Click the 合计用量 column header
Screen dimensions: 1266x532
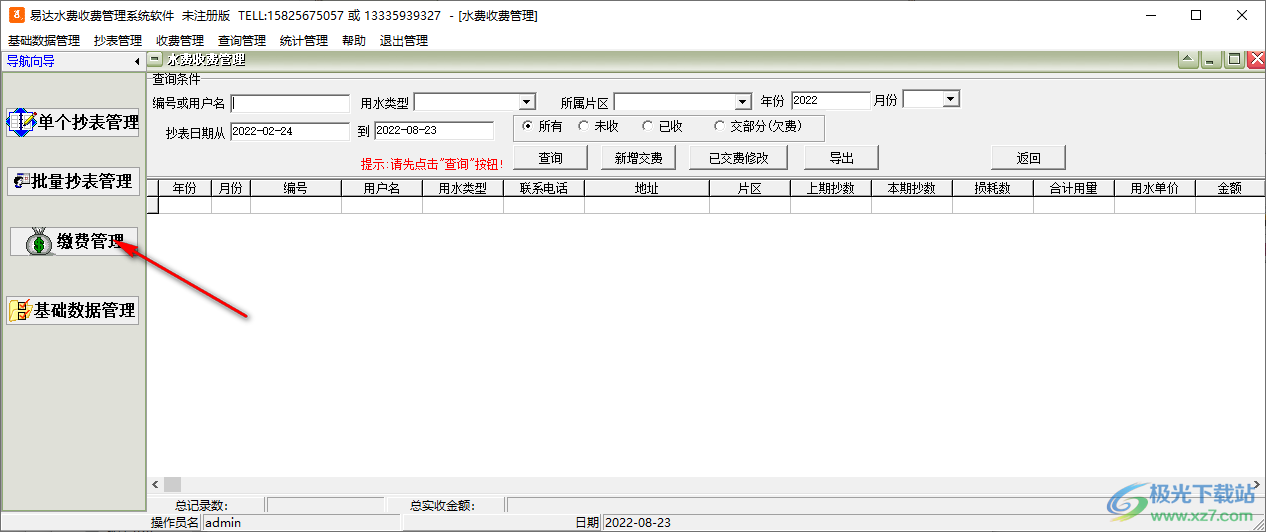(x=1074, y=188)
